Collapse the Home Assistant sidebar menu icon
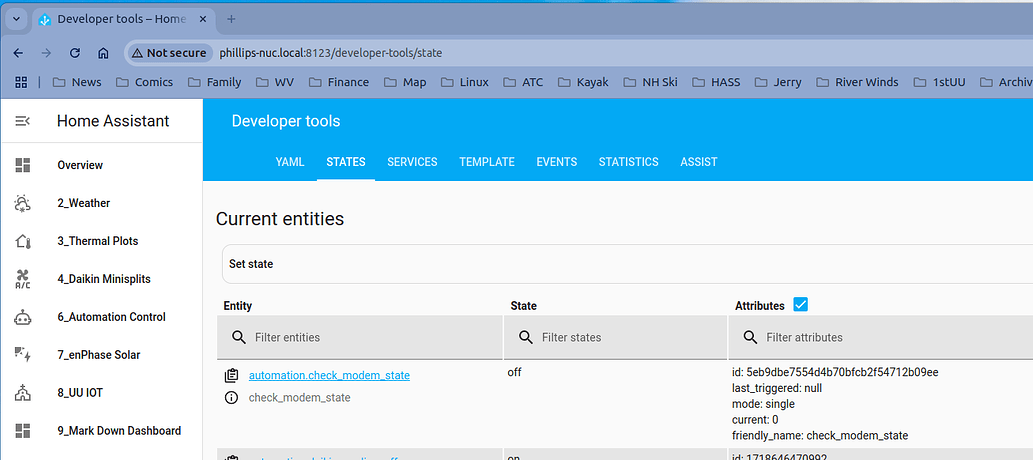Image resolution: width=1033 pixels, height=460 pixels. tap(22, 121)
